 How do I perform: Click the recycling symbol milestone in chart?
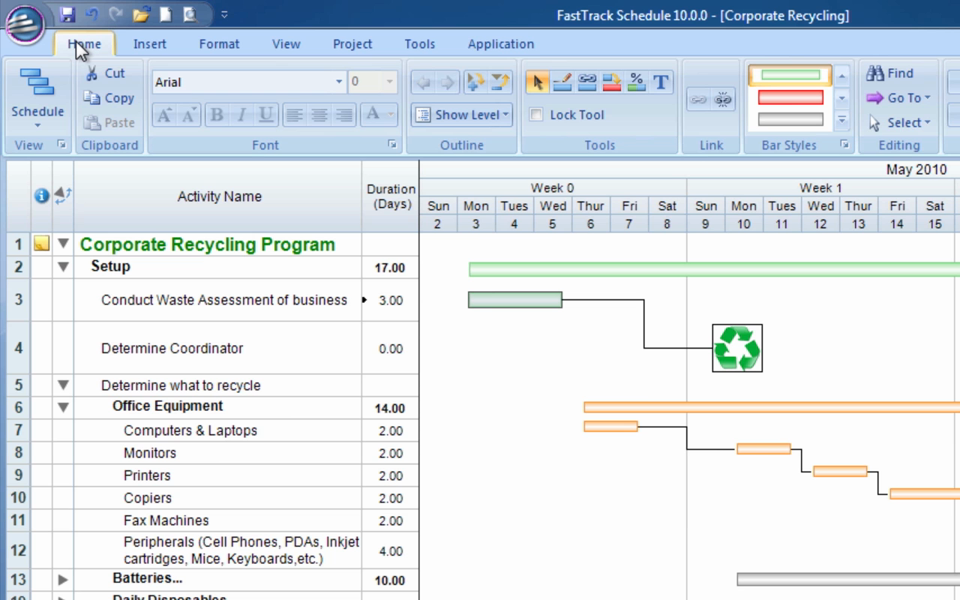[x=737, y=348]
